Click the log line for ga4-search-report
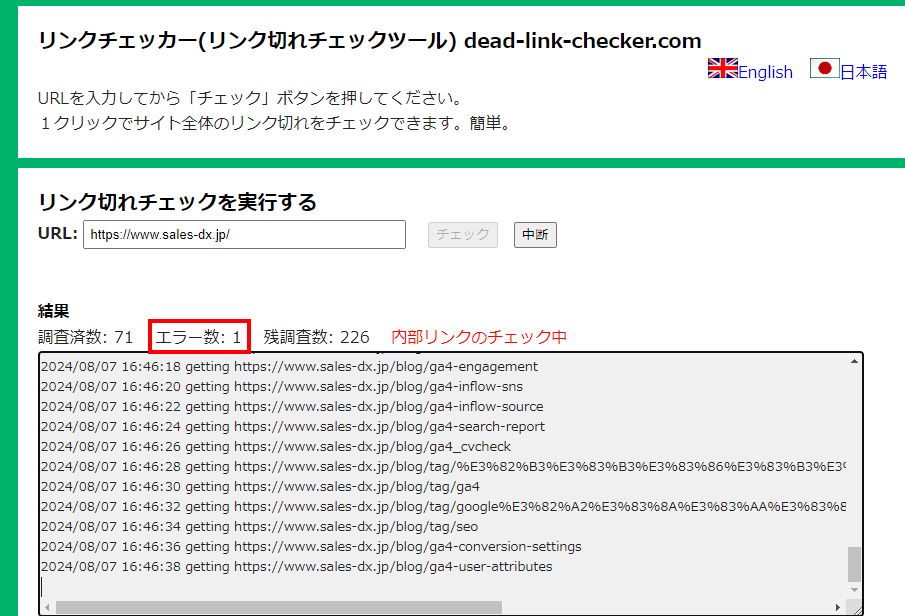The height and width of the screenshot is (616, 905). pos(293,427)
